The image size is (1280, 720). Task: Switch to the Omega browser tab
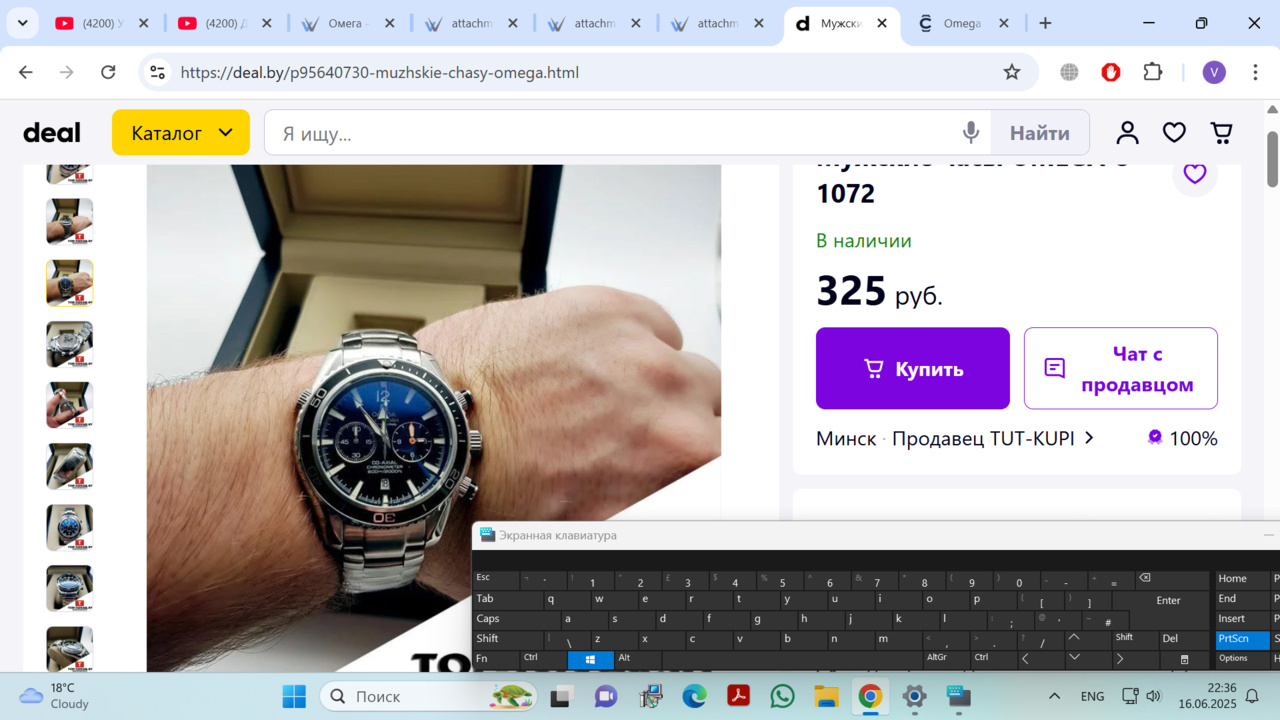(x=961, y=23)
